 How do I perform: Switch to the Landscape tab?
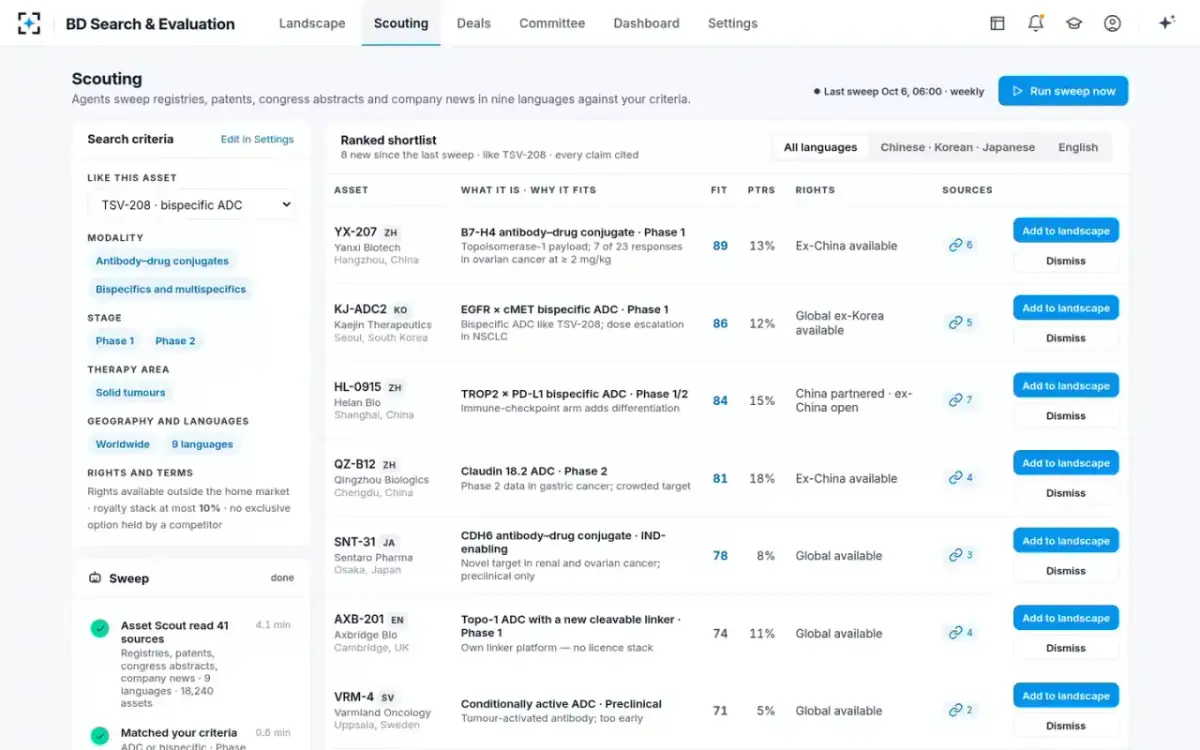click(x=312, y=23)
